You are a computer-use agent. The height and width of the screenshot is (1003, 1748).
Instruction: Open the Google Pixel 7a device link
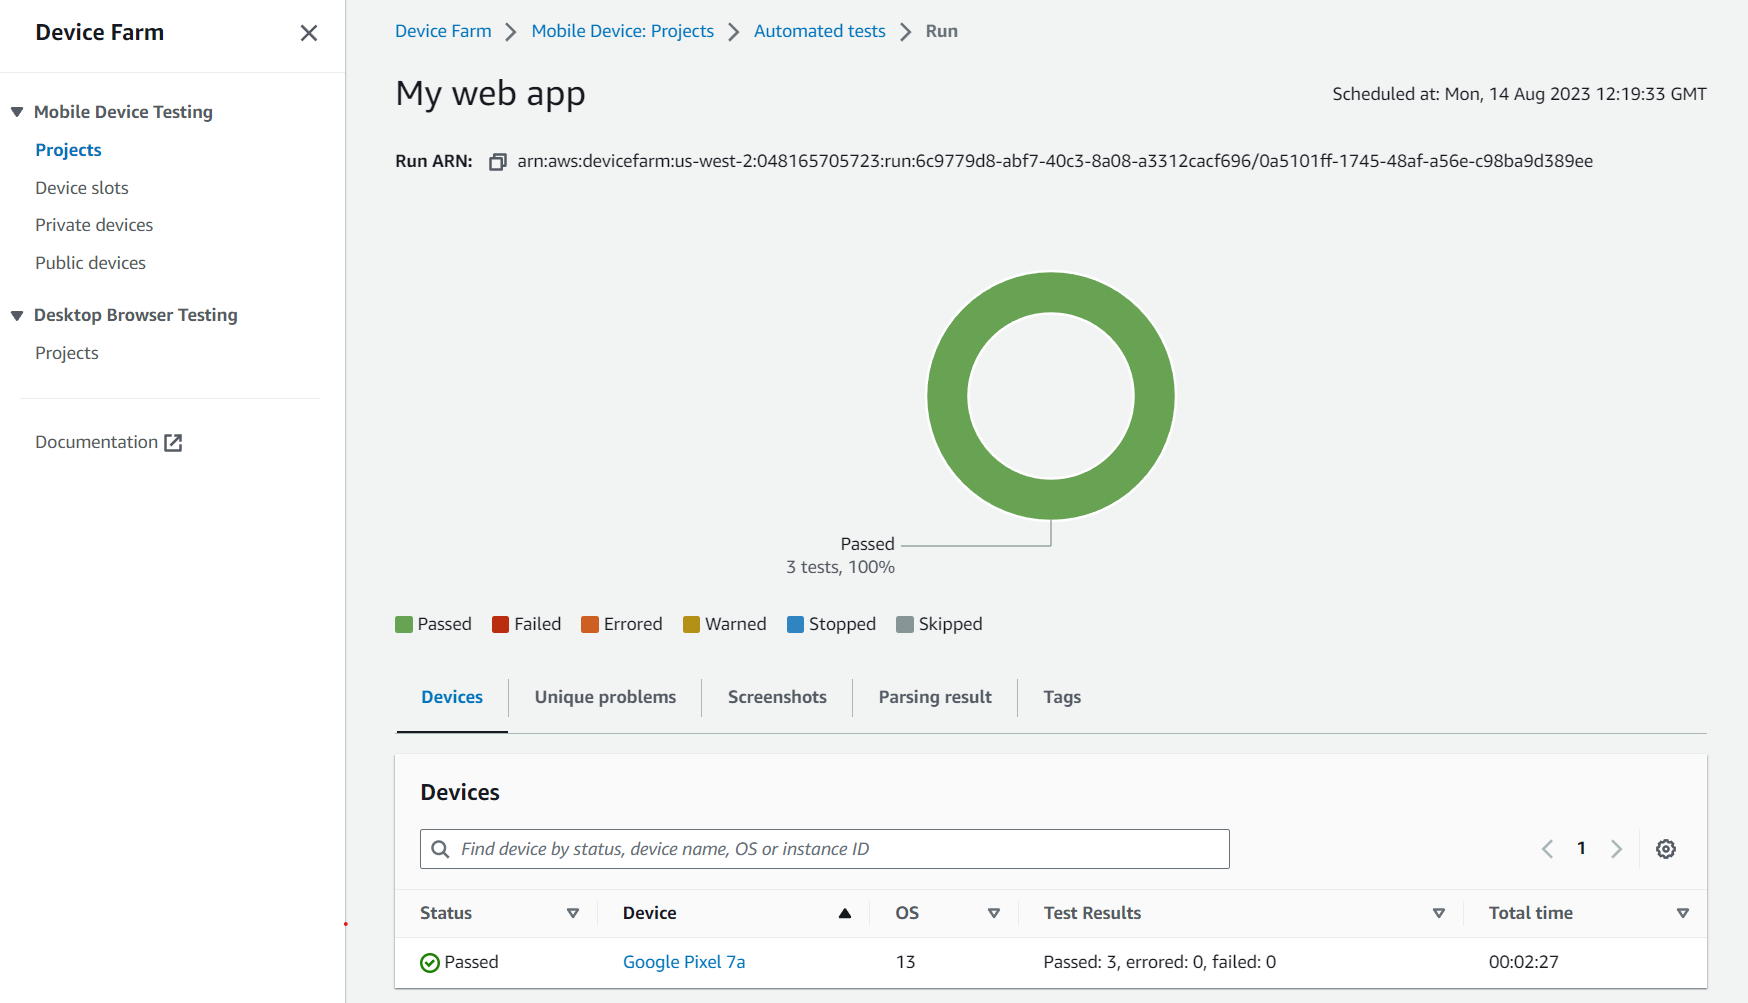click(684, 962)
